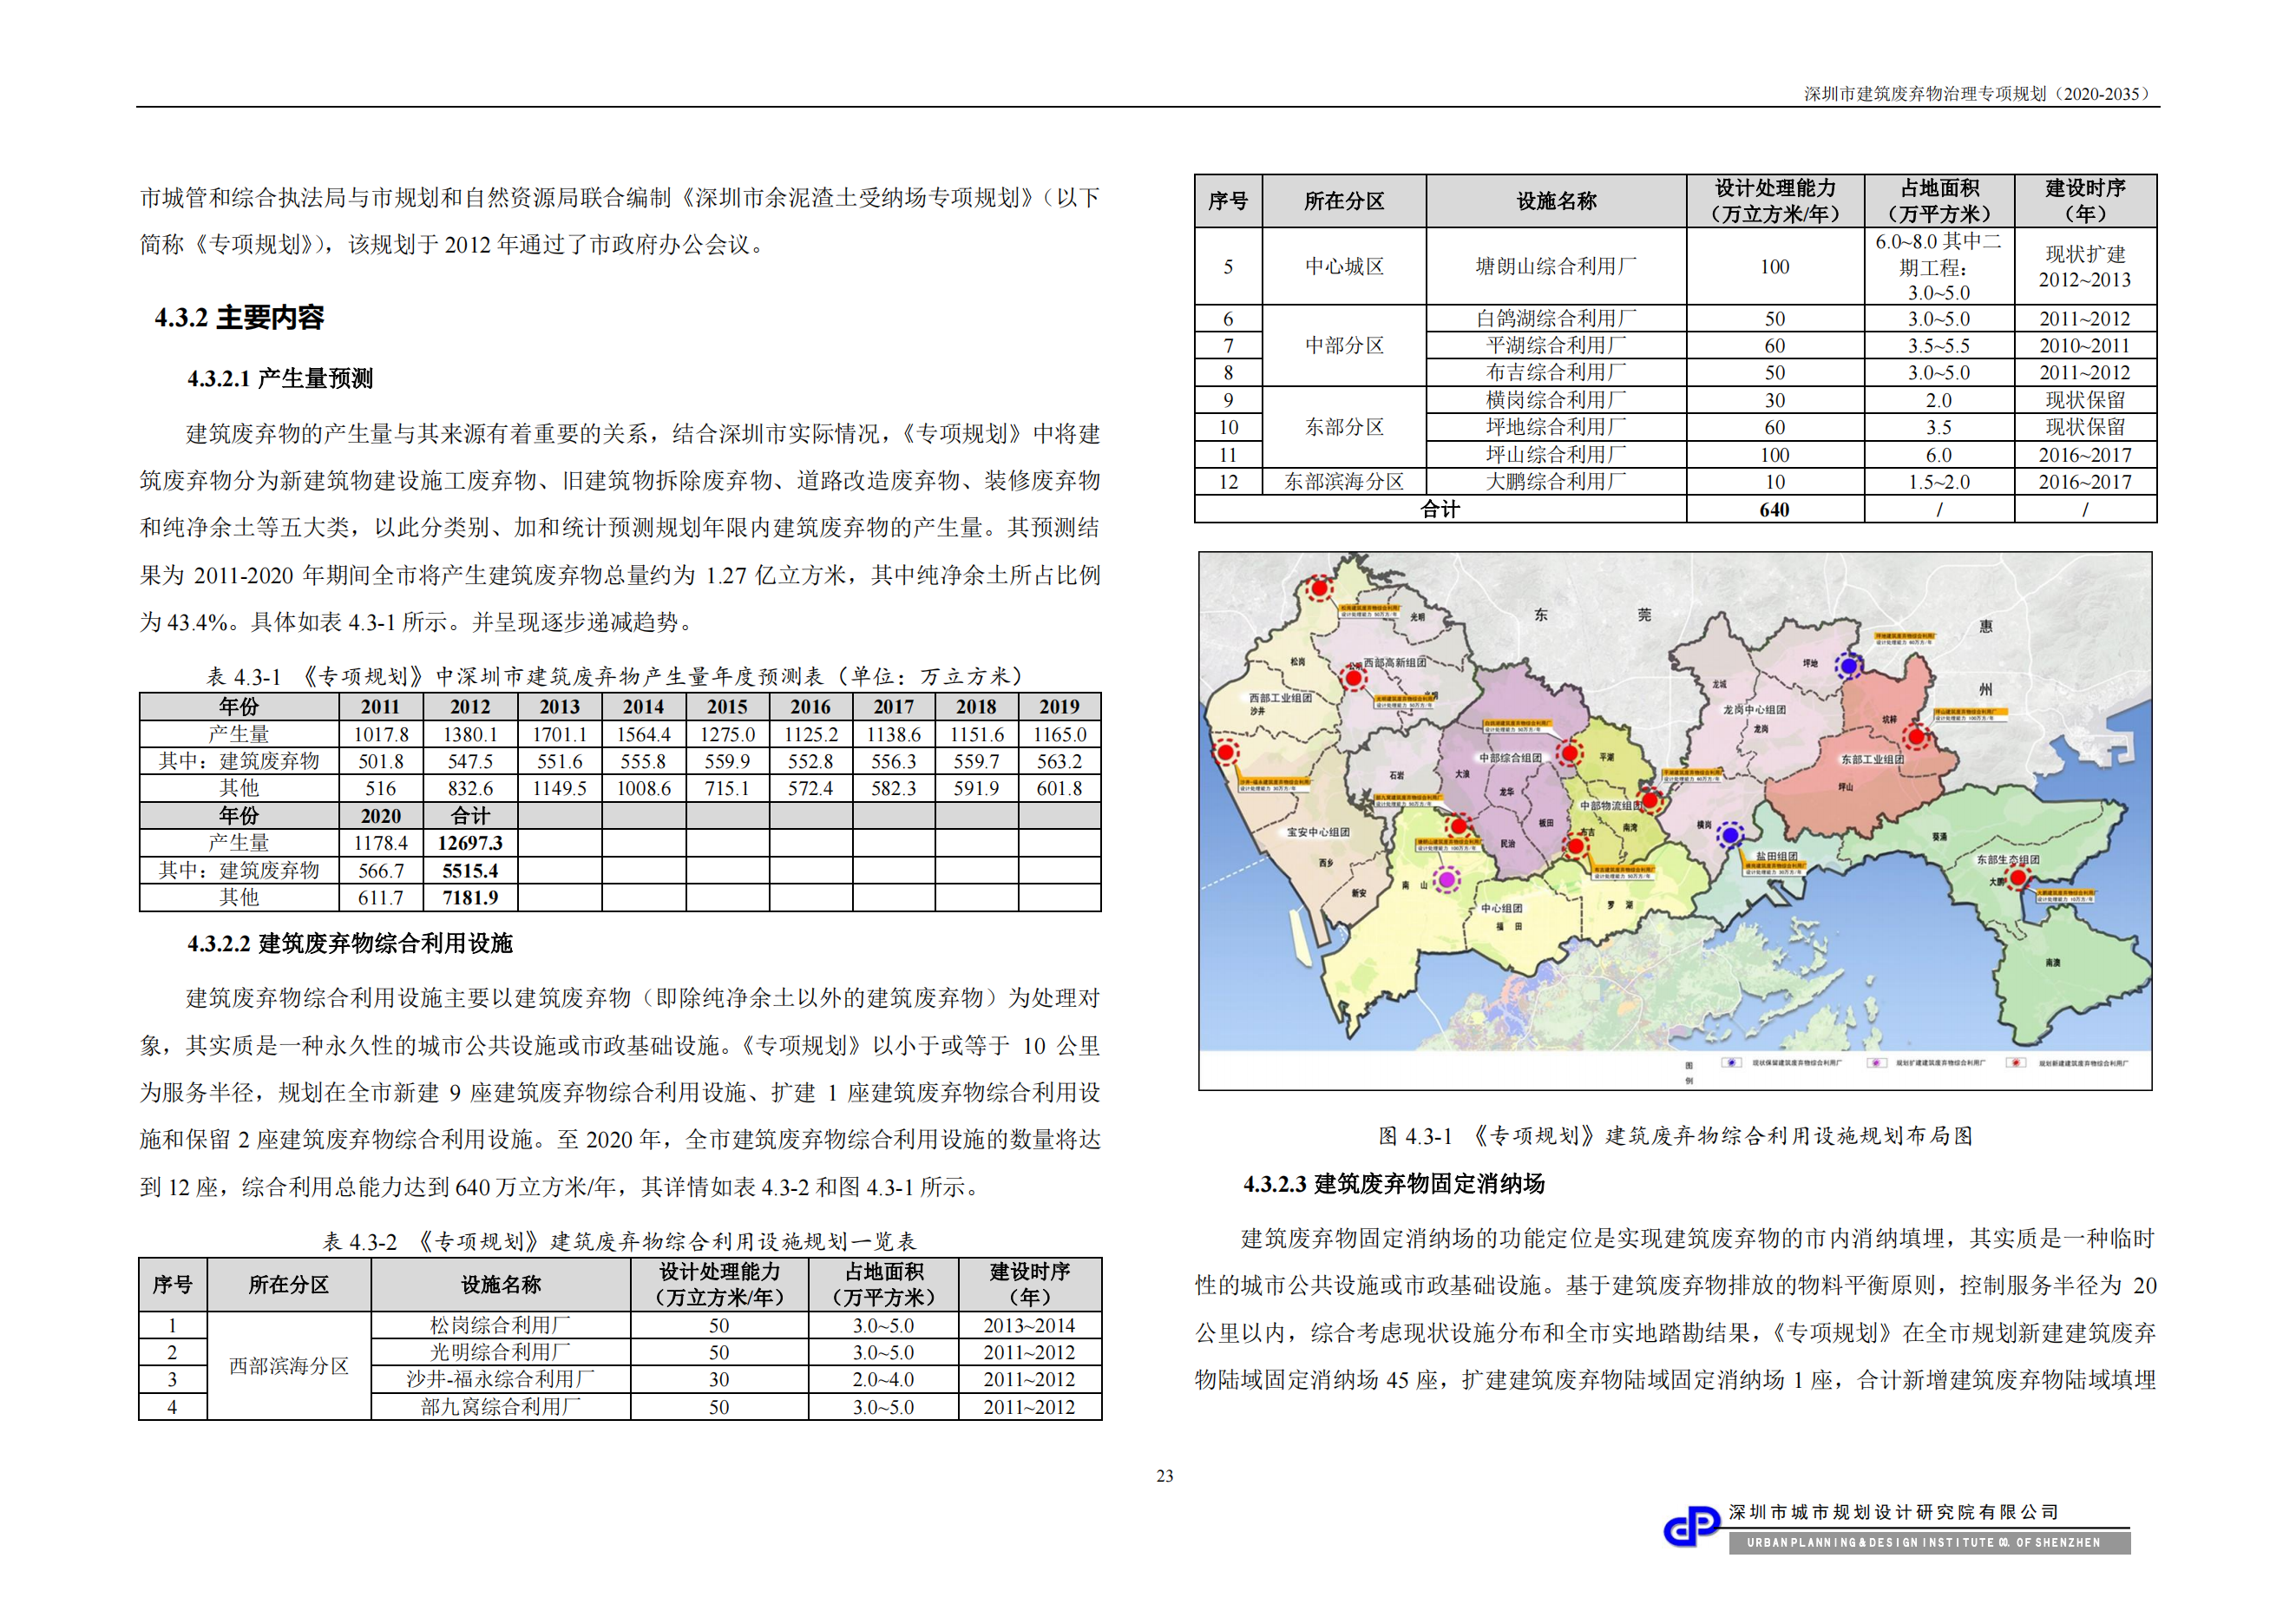Click the header title 深圳市建筑废弃物治理专项规划（2020-2035）
Image resolution: width=2296 pixels, height=1624 pixels.
coord(1980,94)
